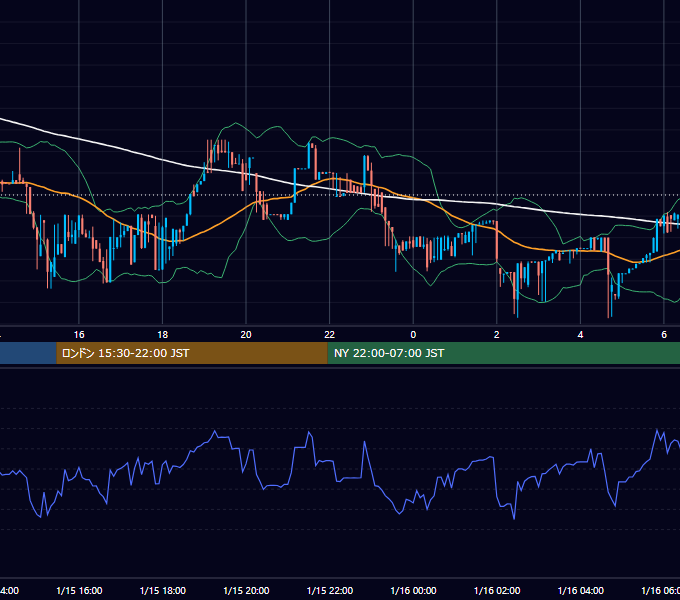This screenshot has height=600, width=680.
Task: Click the 1/16 00:00 time label
Action: pyautogui.click(x=413, y=590)
